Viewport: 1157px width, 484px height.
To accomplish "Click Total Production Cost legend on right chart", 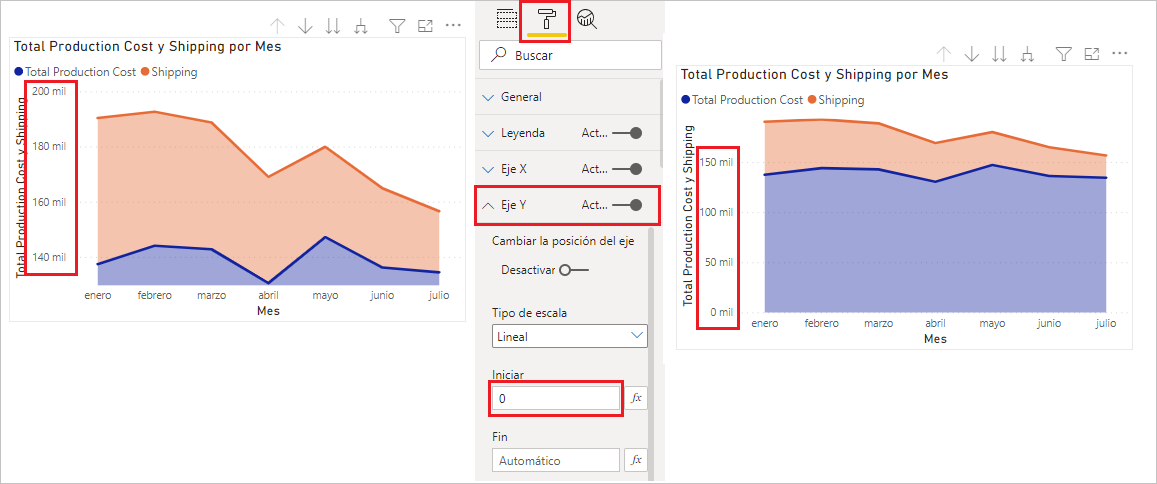I will coord(742,100).
